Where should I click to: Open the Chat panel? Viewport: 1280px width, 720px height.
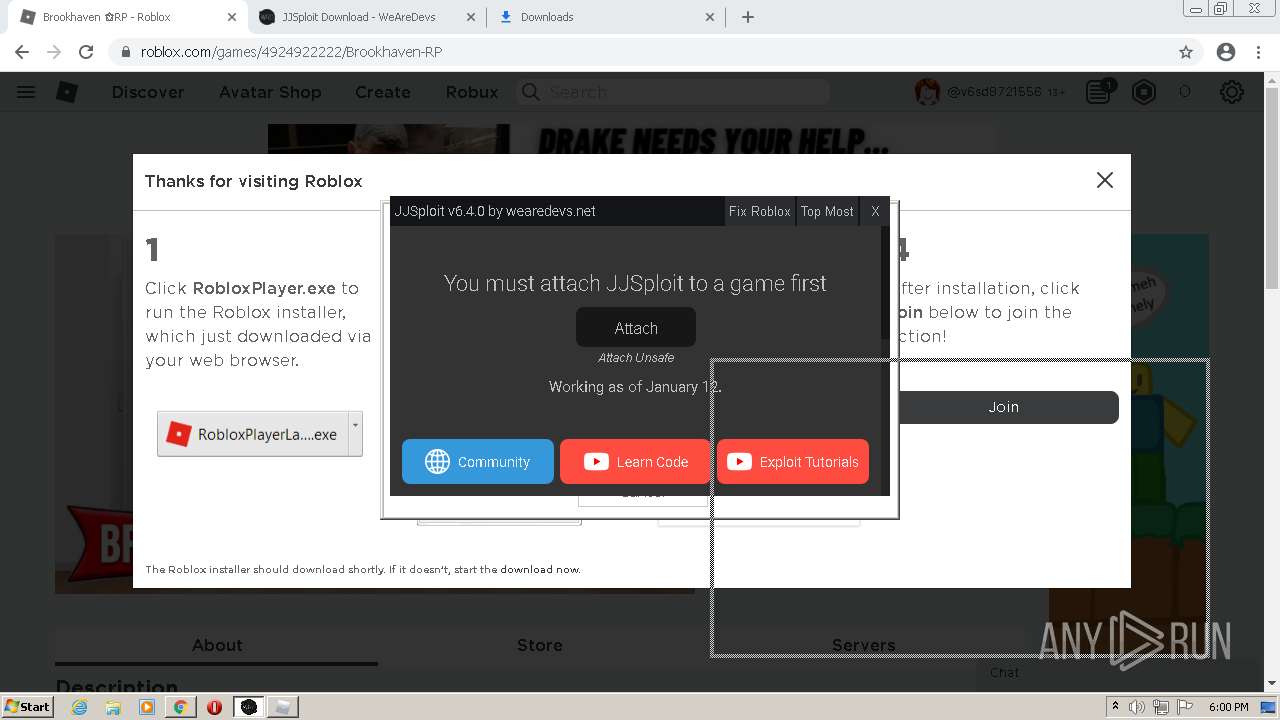coord(1004,673)
